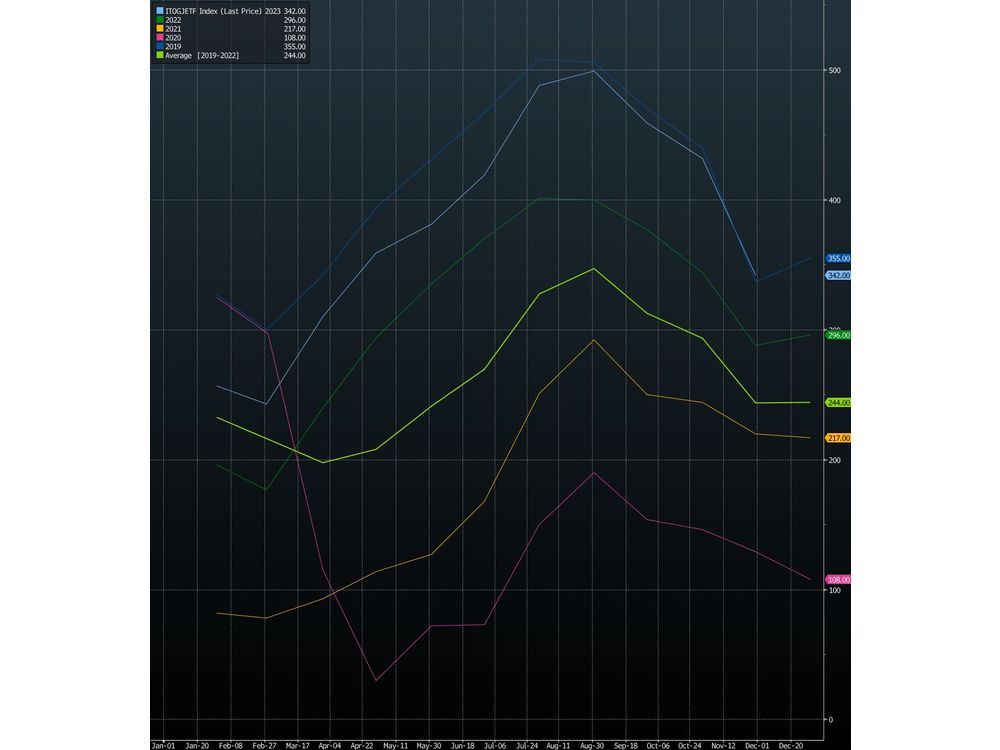Click the green 296.00 axis value tag
Viewport: 1000px width, 750px height.
click(x=837, y=336)
